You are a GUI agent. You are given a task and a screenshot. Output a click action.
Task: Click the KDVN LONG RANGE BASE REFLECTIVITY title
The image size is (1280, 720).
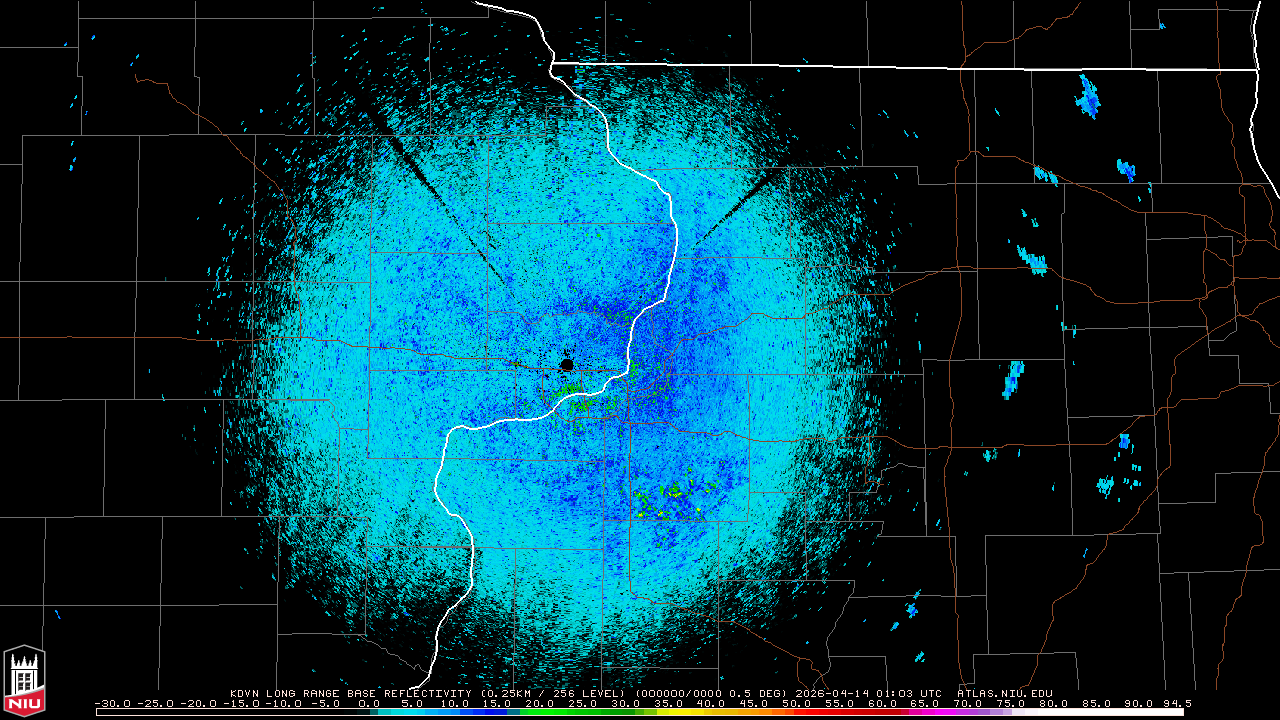pyautogui.click(x=350, y=693)
